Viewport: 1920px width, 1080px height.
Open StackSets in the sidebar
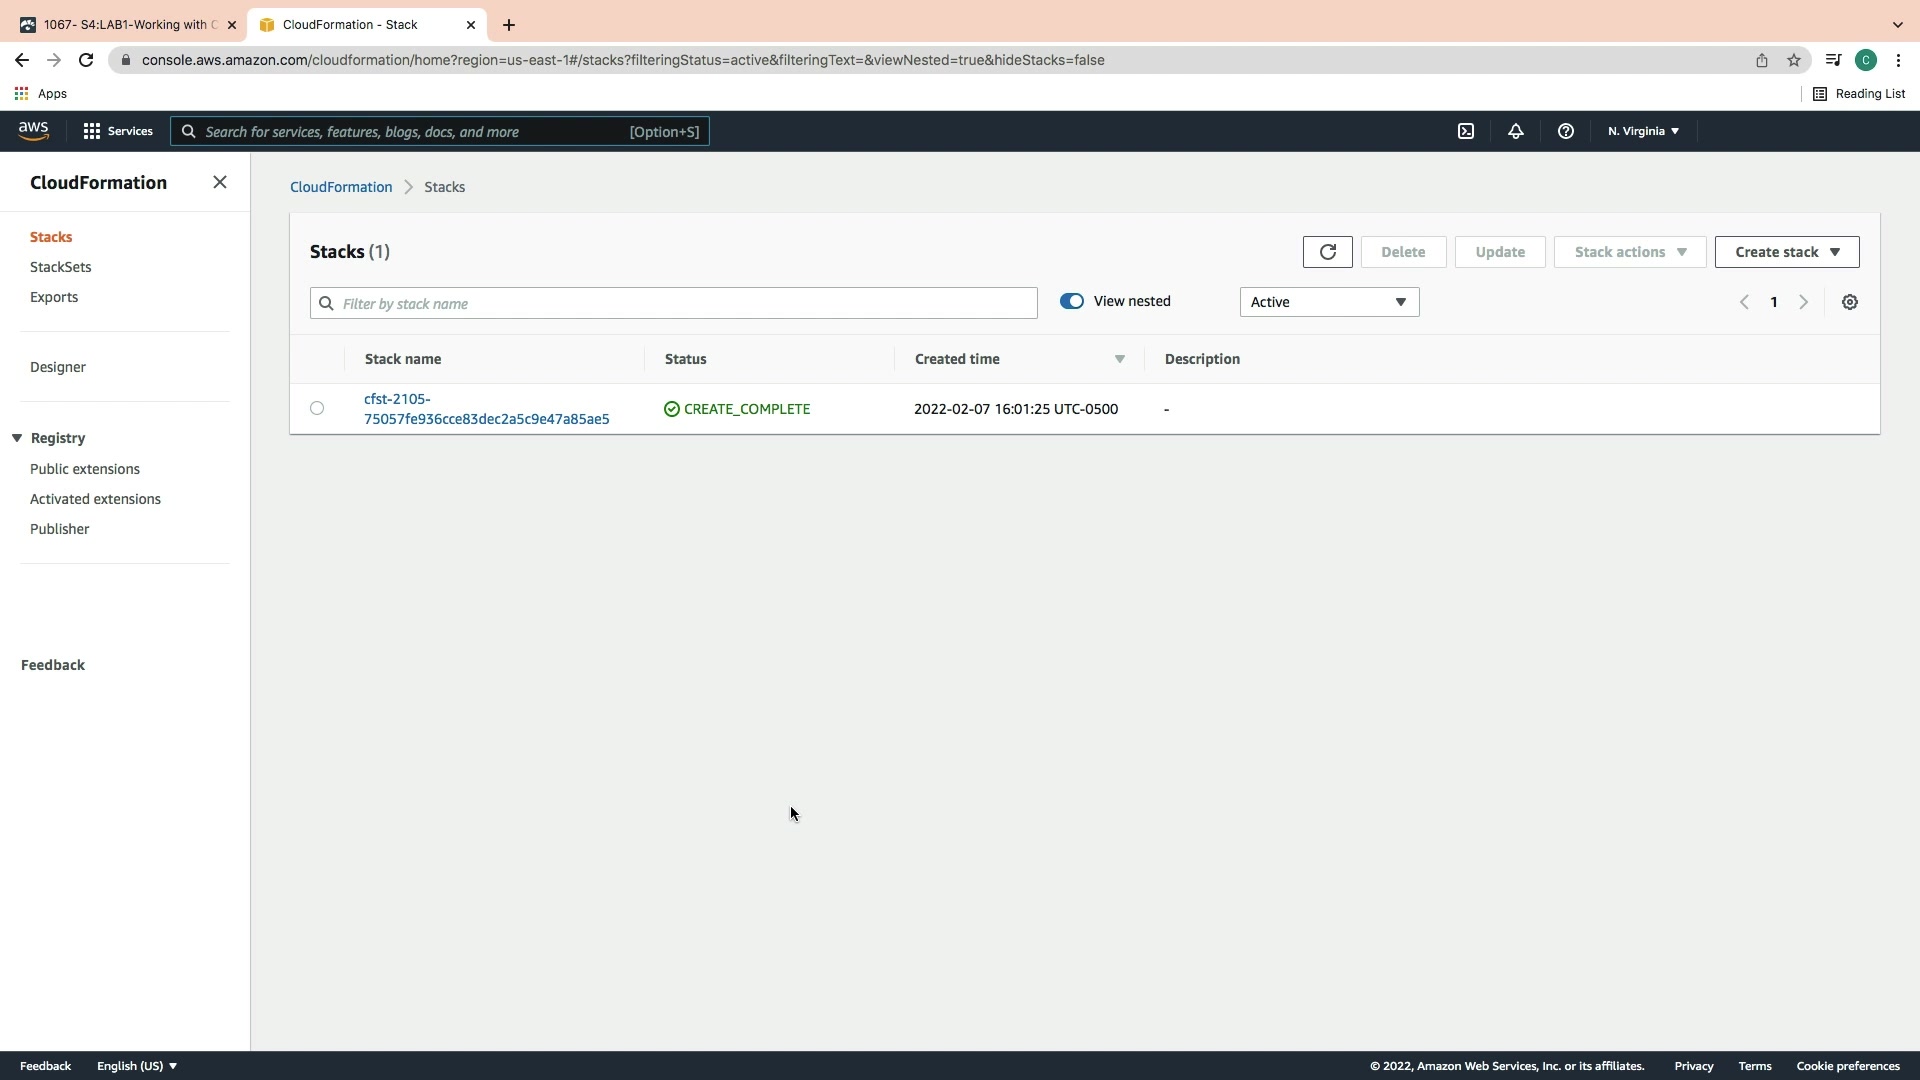coord(60,267)
